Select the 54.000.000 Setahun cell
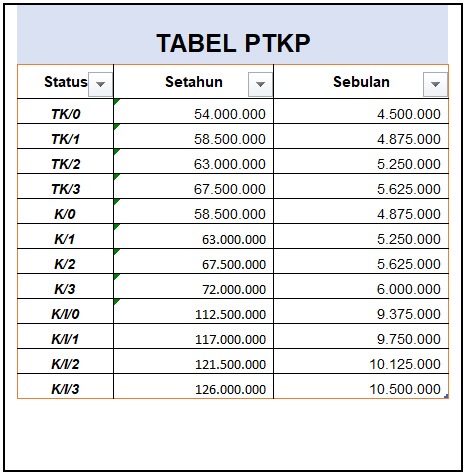465x475 pixels. [193, 111]
